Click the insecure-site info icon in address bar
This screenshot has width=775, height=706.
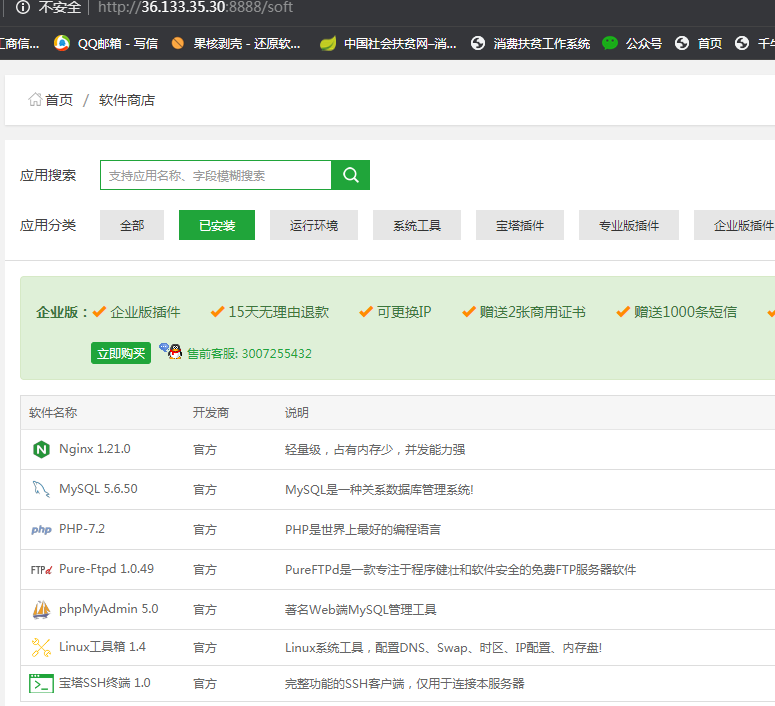23,7
